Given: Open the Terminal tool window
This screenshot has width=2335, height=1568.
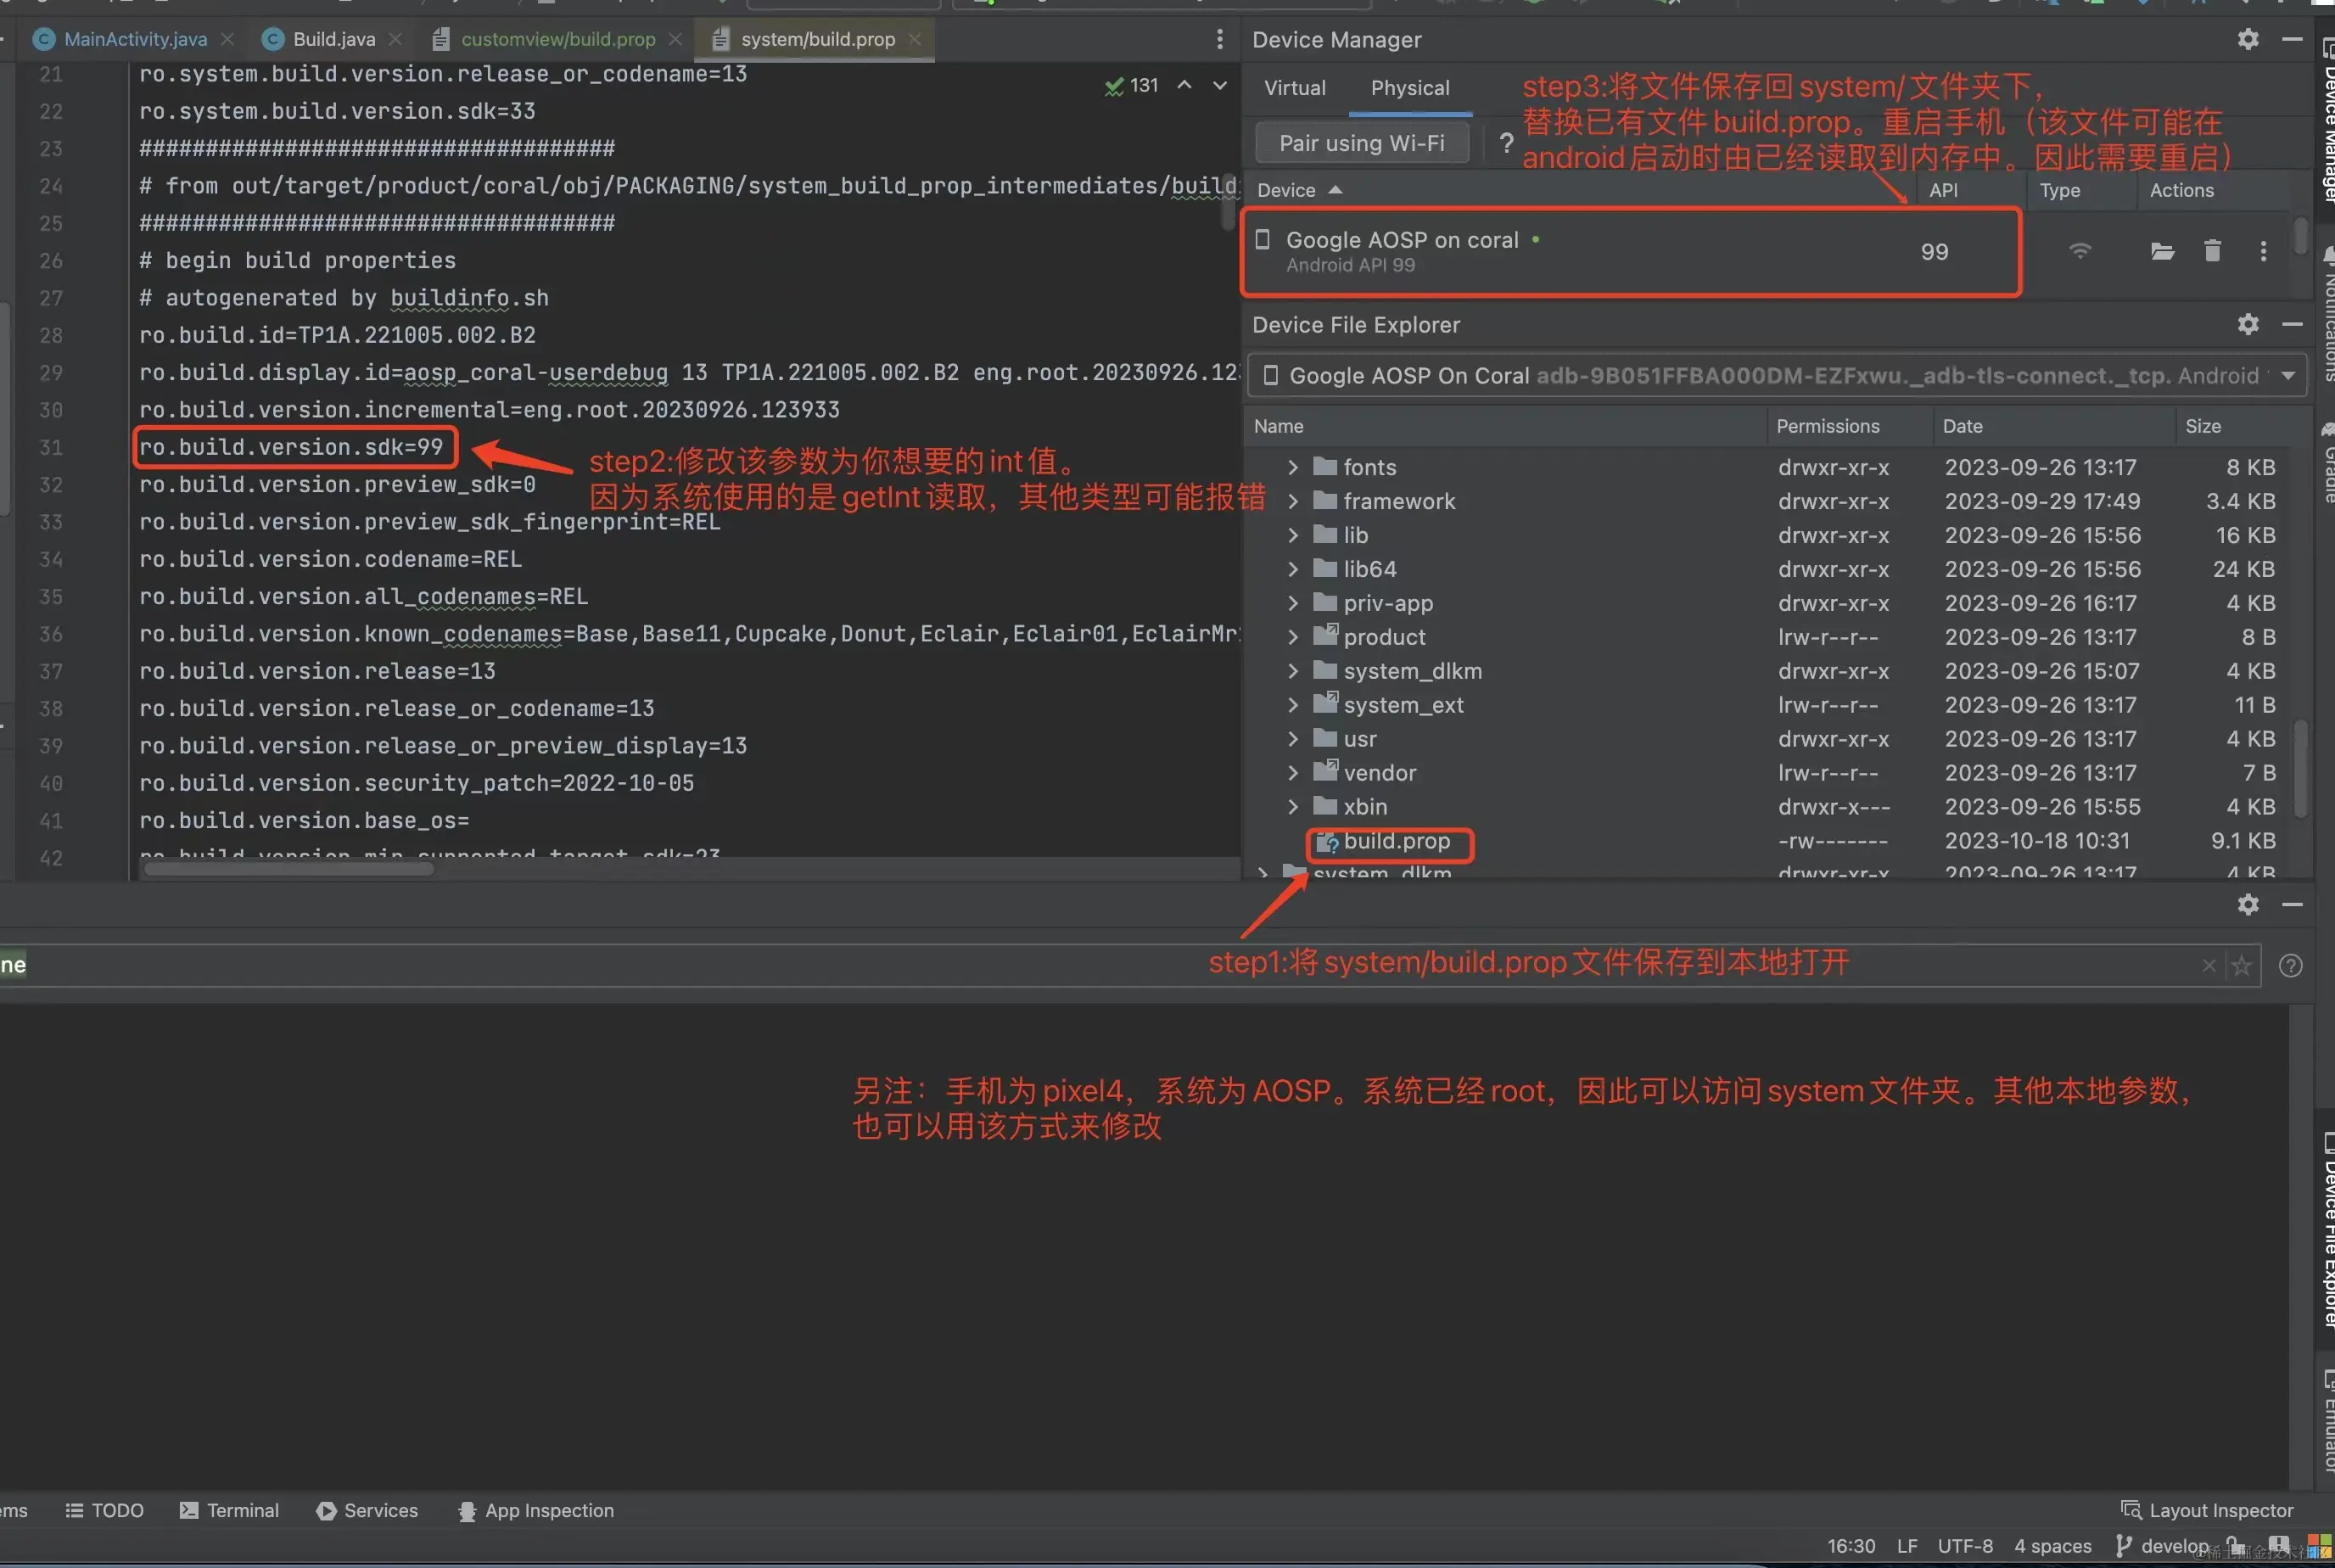Looking at the screenshot, I should (x=229, y=1510).
